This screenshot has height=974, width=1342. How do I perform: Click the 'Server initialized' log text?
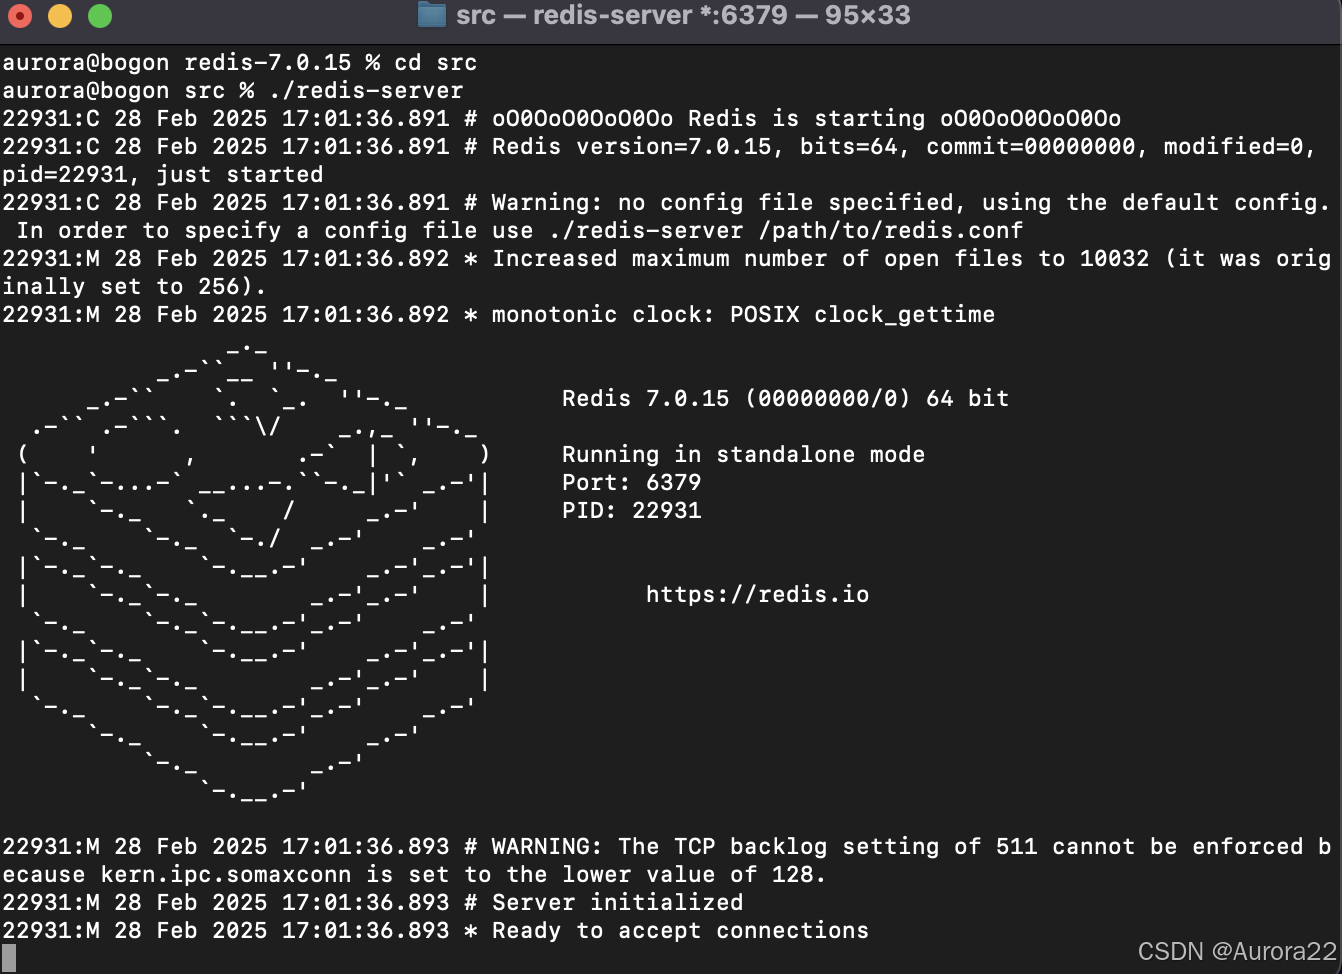617,902
